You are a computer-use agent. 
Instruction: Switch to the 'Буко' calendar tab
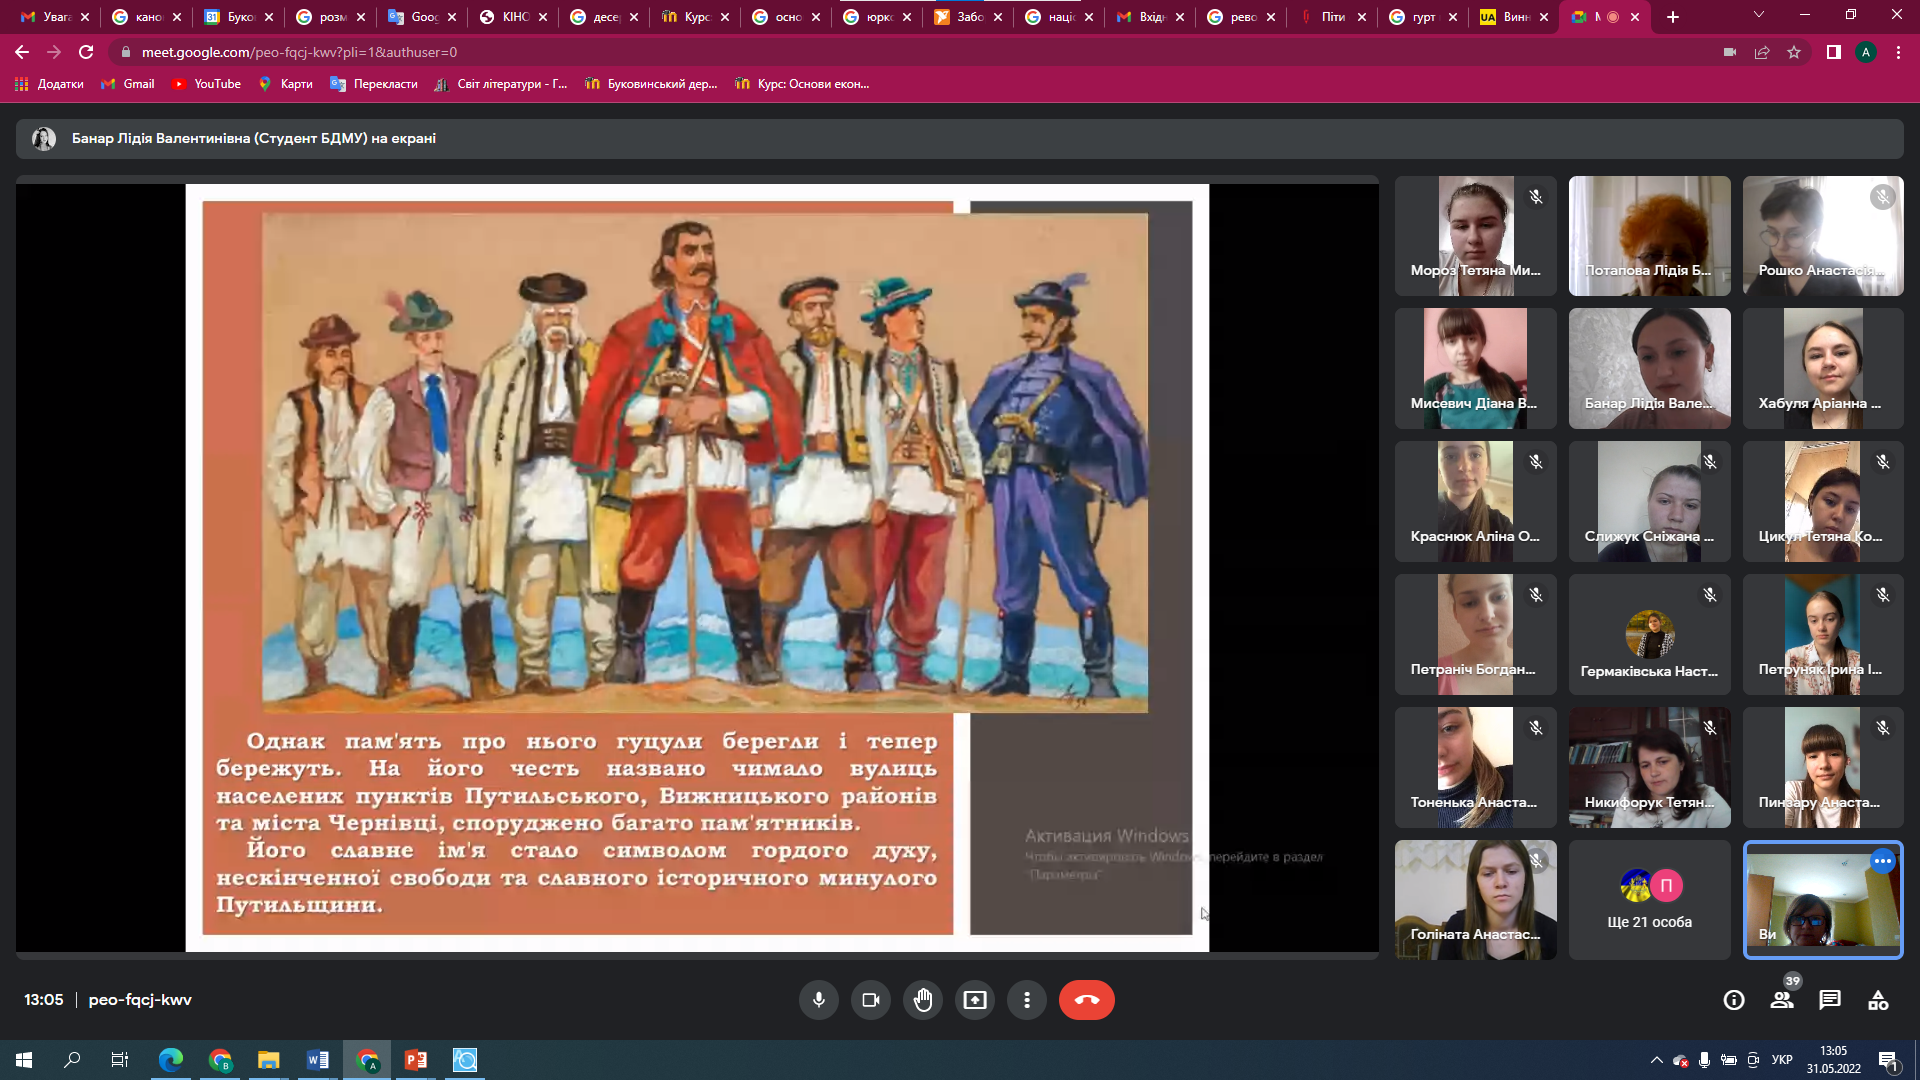239,17
